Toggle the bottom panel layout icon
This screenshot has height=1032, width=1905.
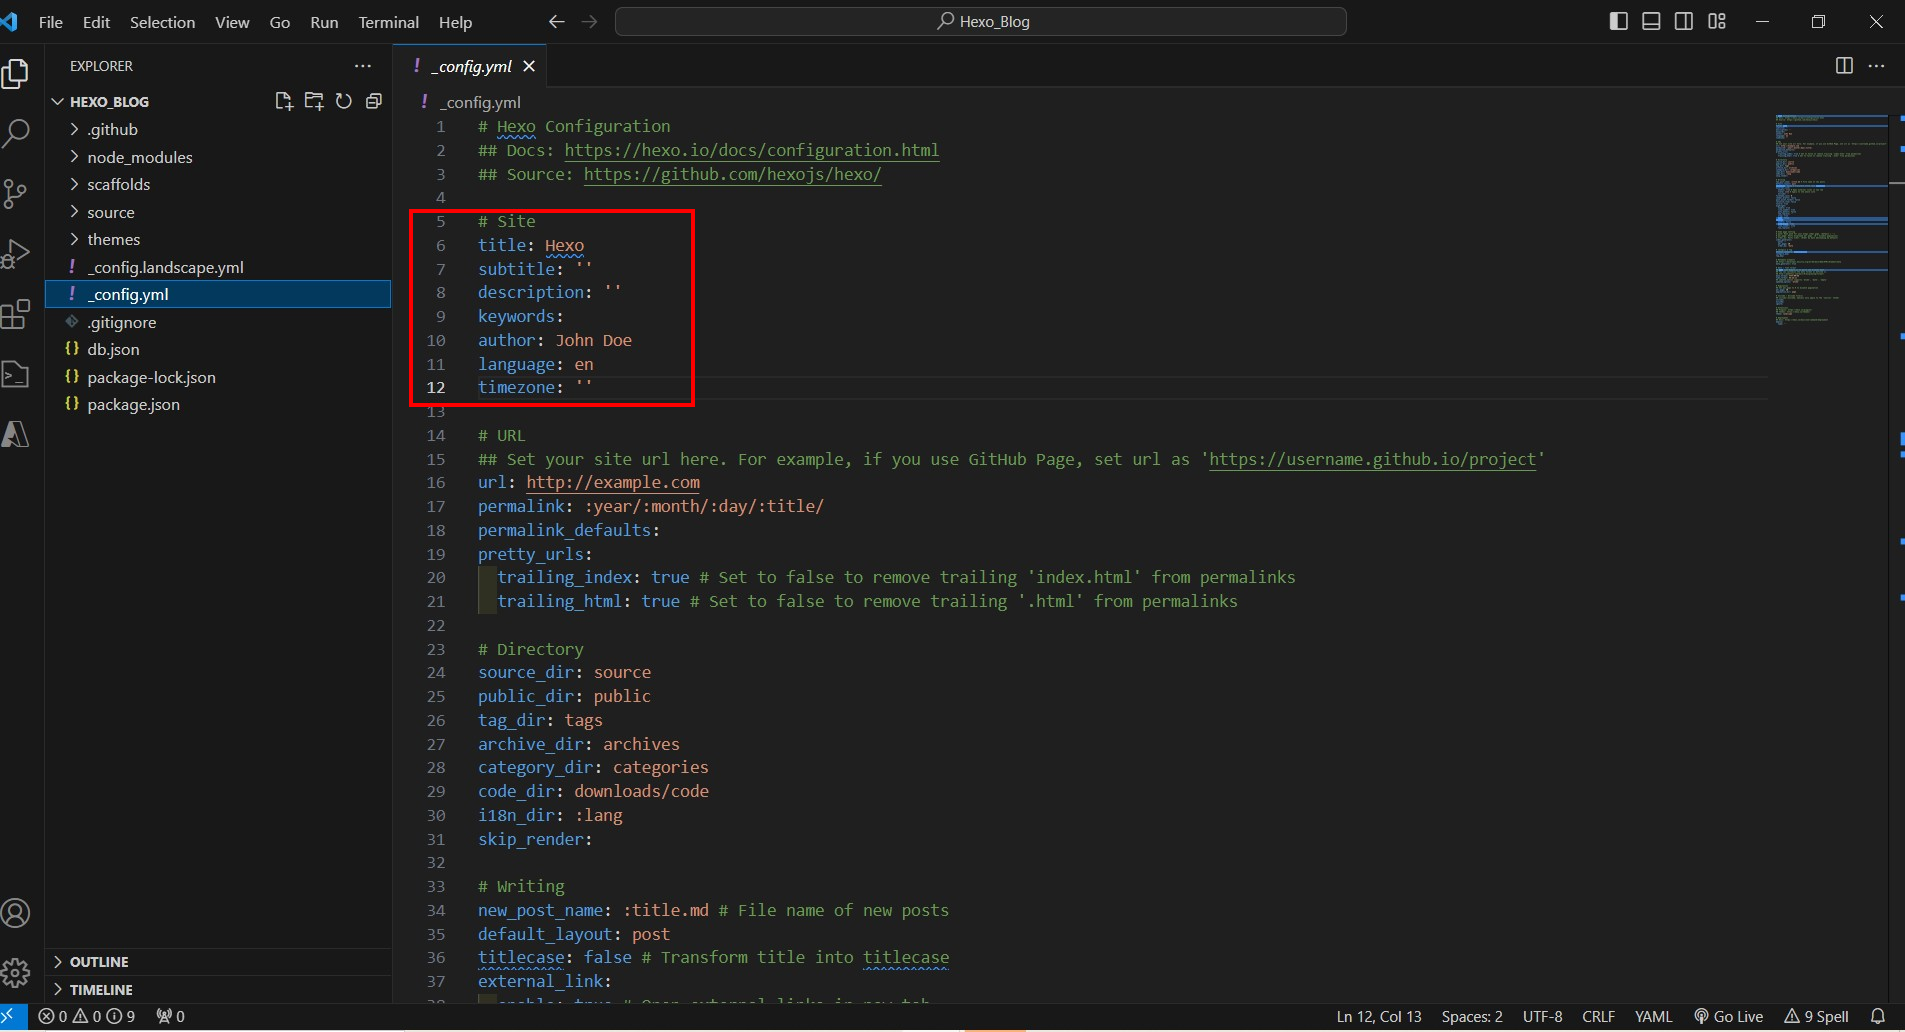(1652, 21)
